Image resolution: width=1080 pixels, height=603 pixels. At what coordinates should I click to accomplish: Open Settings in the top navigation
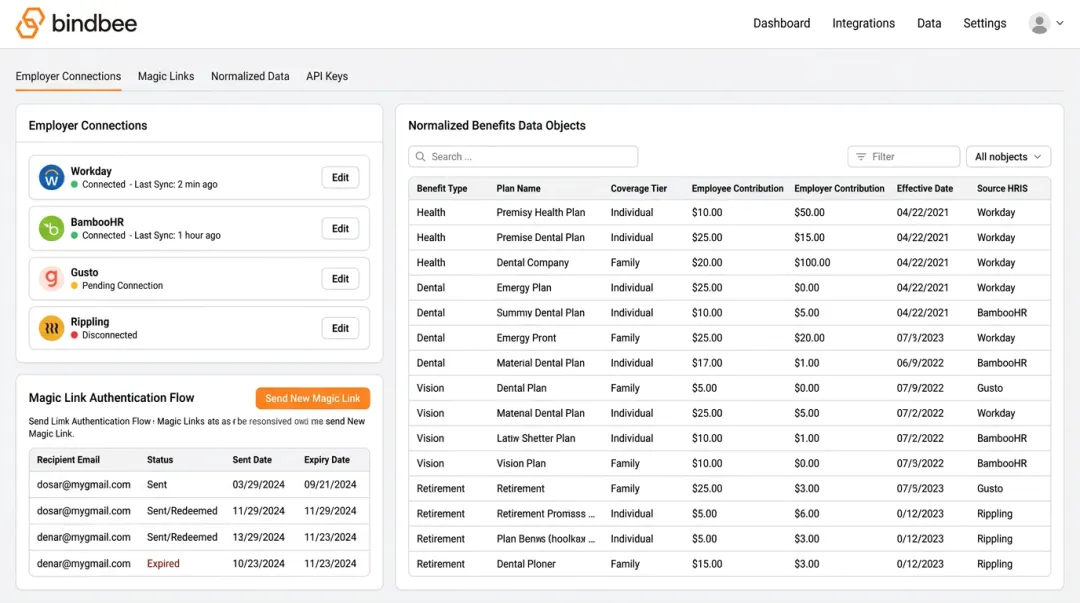pos(984,23)
